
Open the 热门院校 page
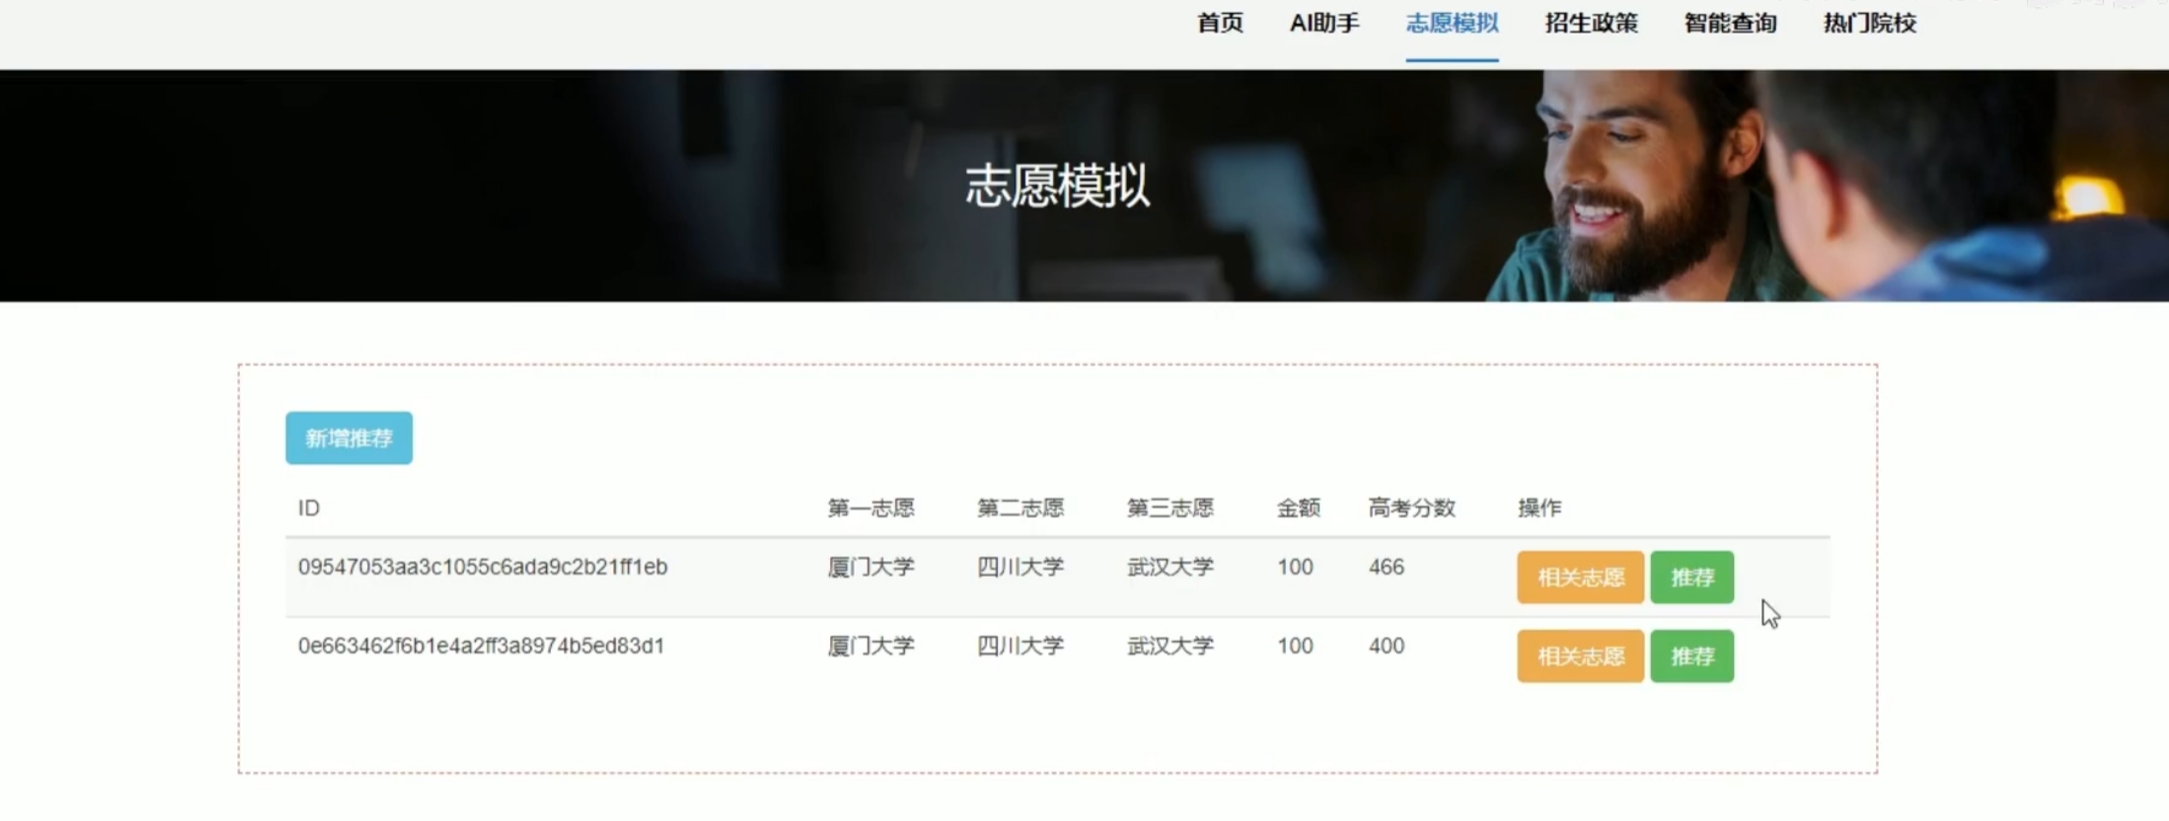click(1869, 23)
